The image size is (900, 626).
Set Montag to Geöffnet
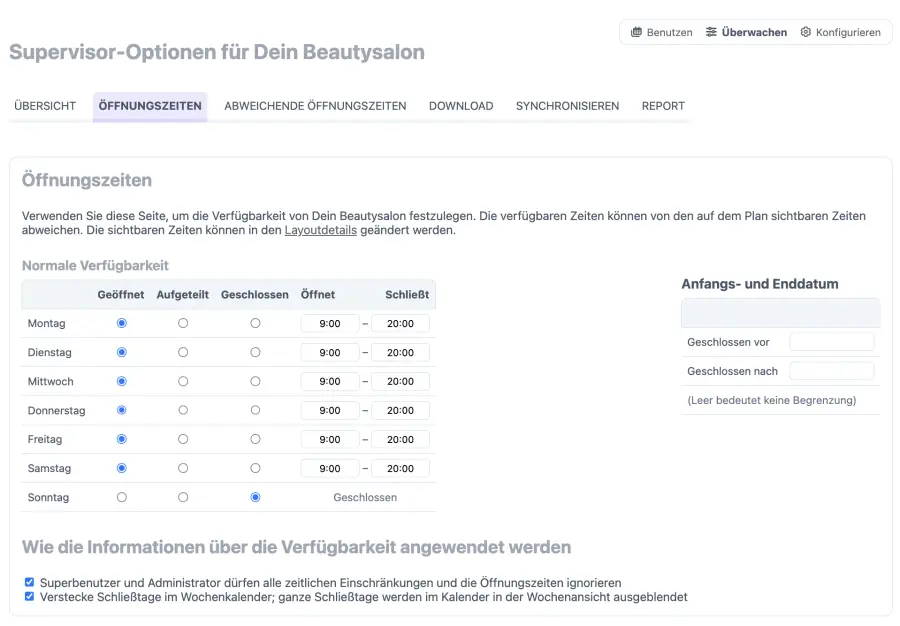click(121, 323)
